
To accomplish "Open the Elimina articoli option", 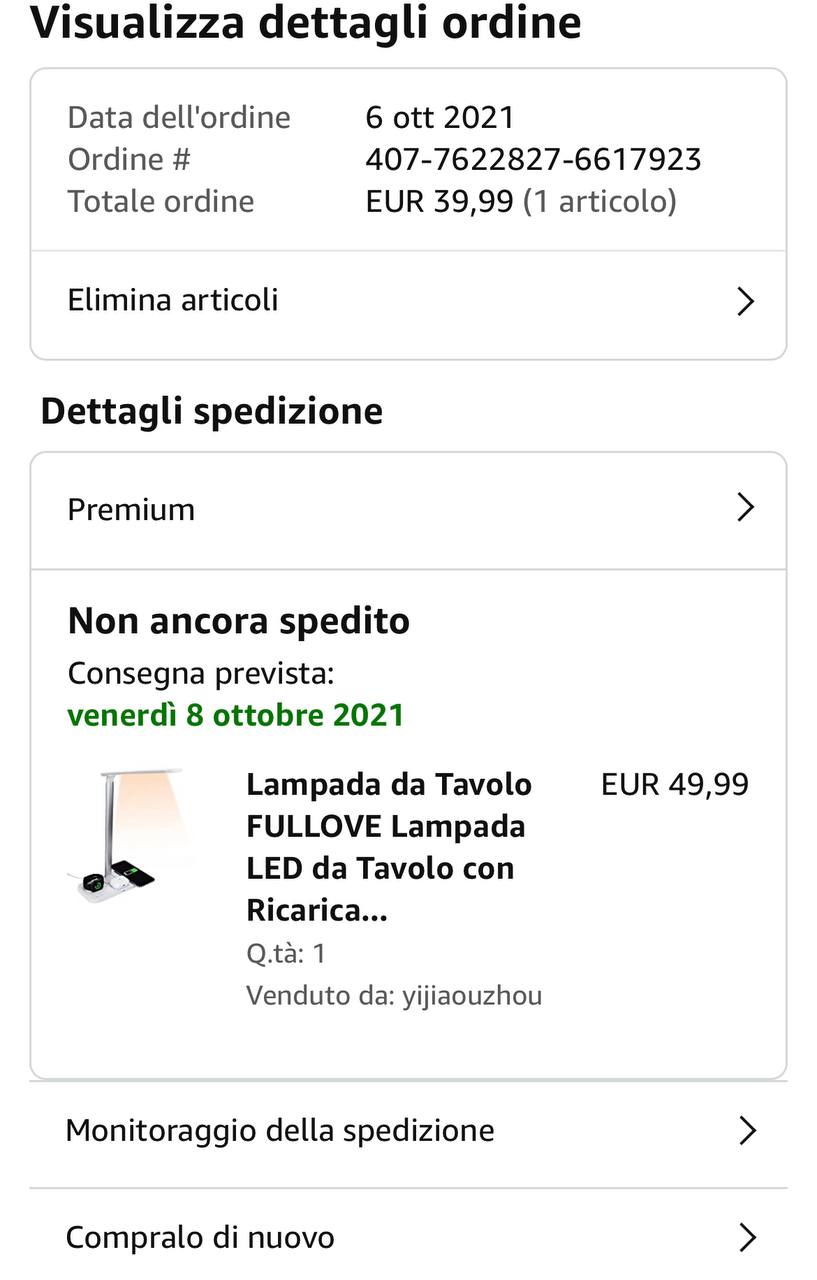I will click(173, 300).
